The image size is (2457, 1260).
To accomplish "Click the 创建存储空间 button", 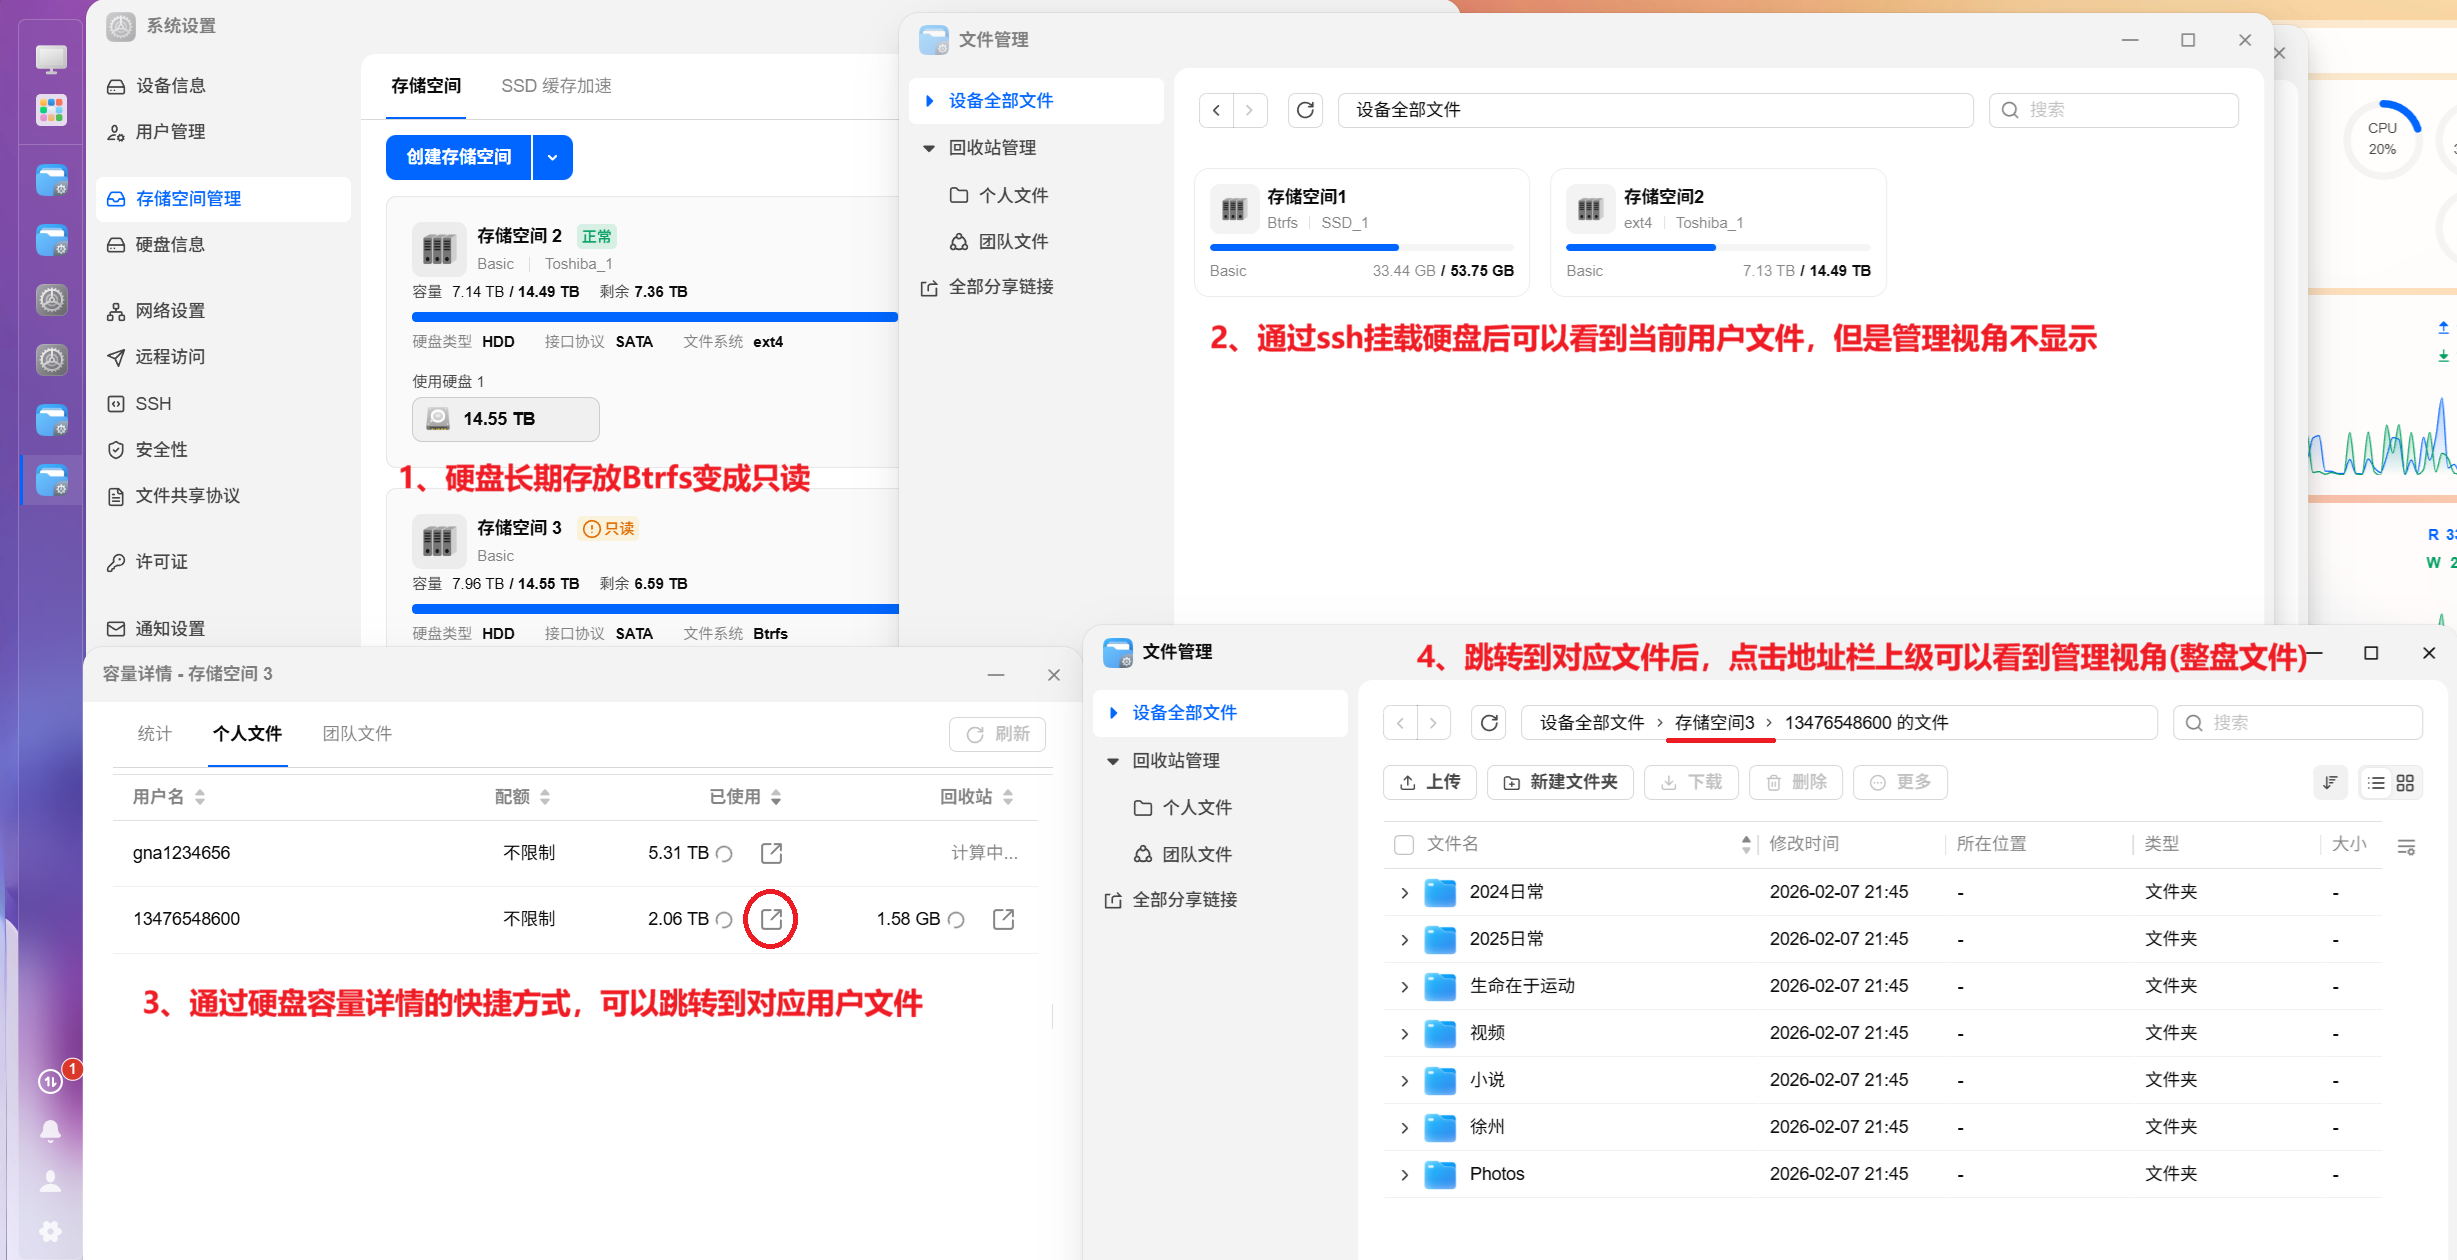I will (x=459, y=157).
